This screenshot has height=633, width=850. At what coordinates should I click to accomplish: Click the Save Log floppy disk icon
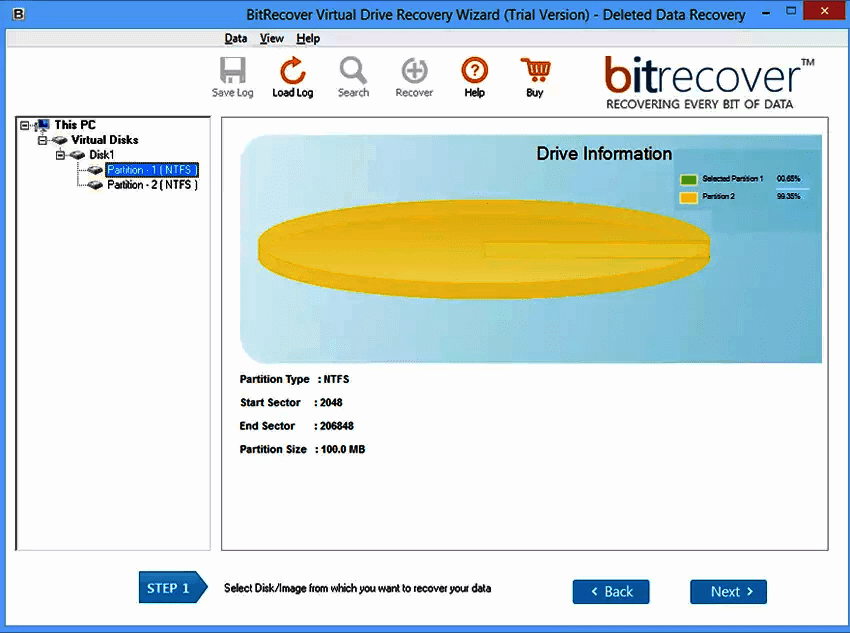point(232,71)
